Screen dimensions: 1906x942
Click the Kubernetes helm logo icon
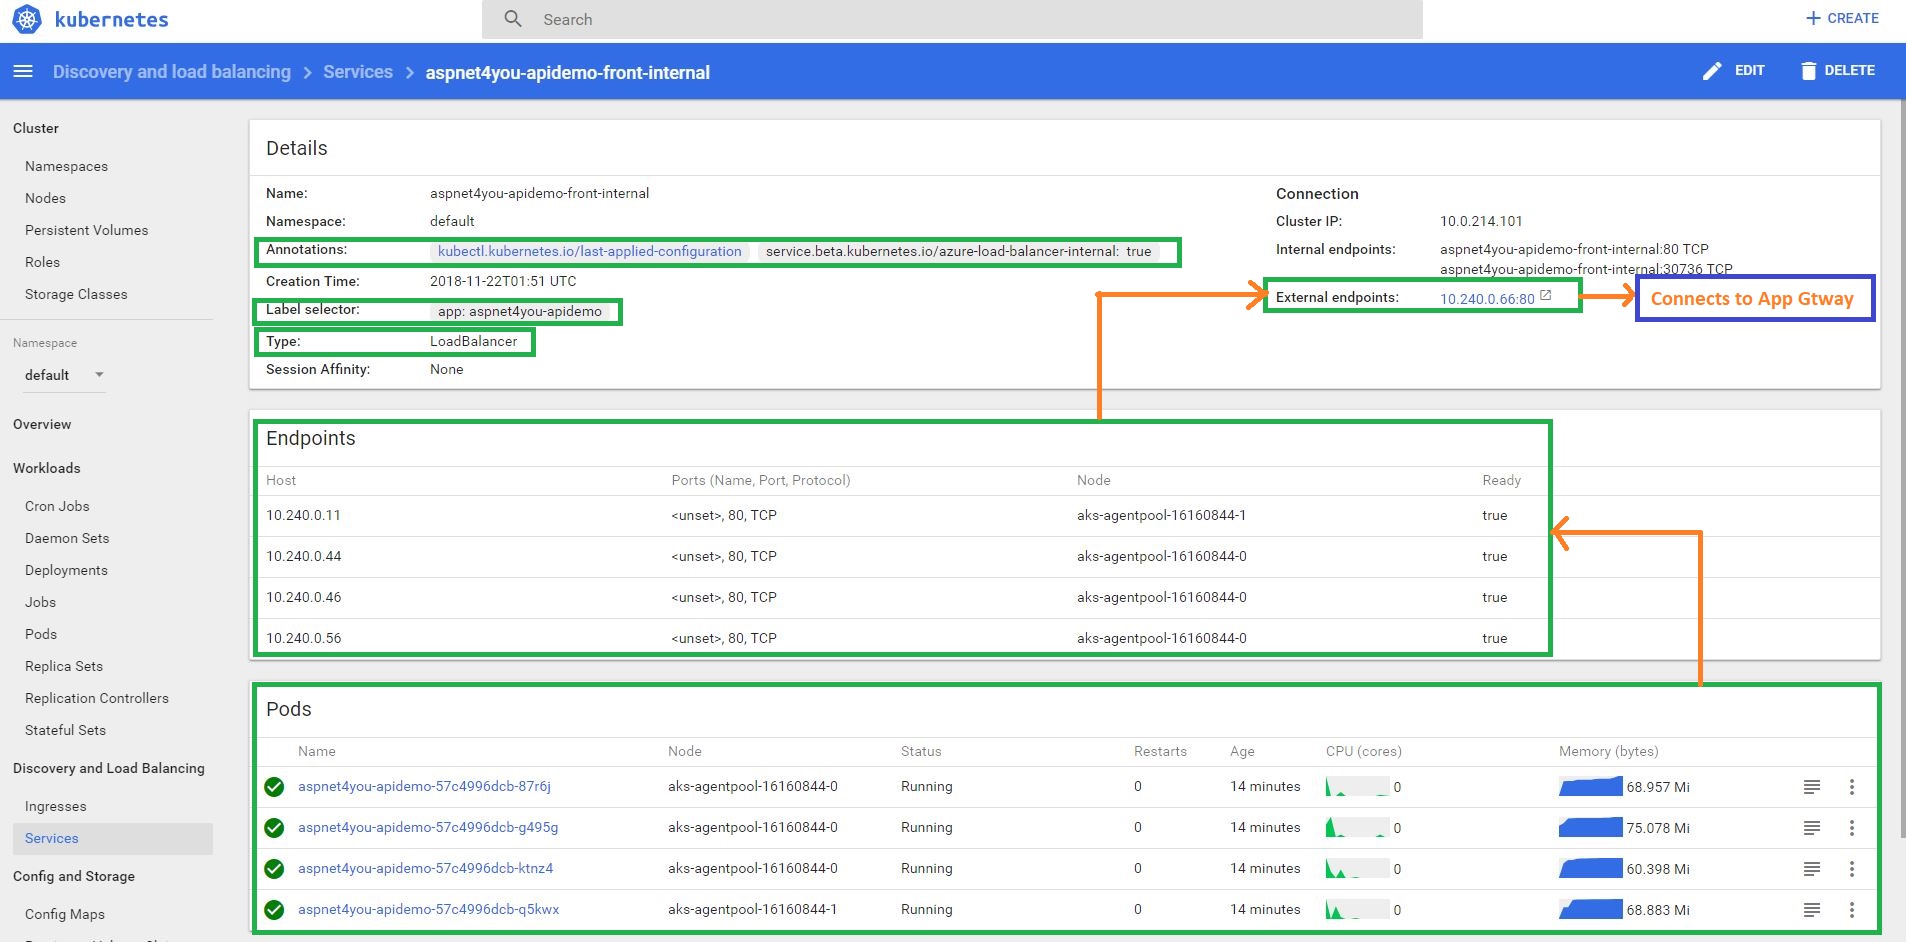[x=27, y=19]
